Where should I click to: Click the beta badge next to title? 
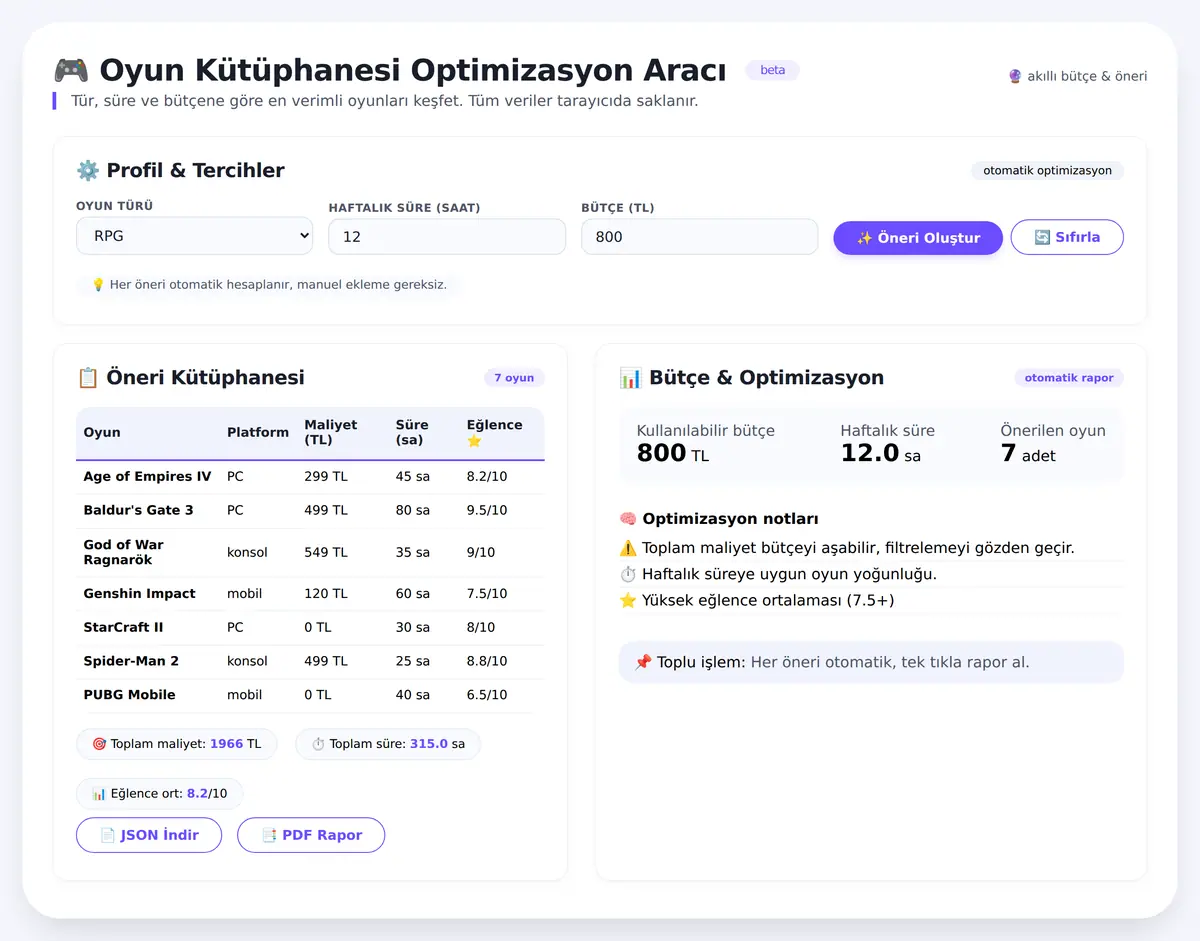[772, 70]
